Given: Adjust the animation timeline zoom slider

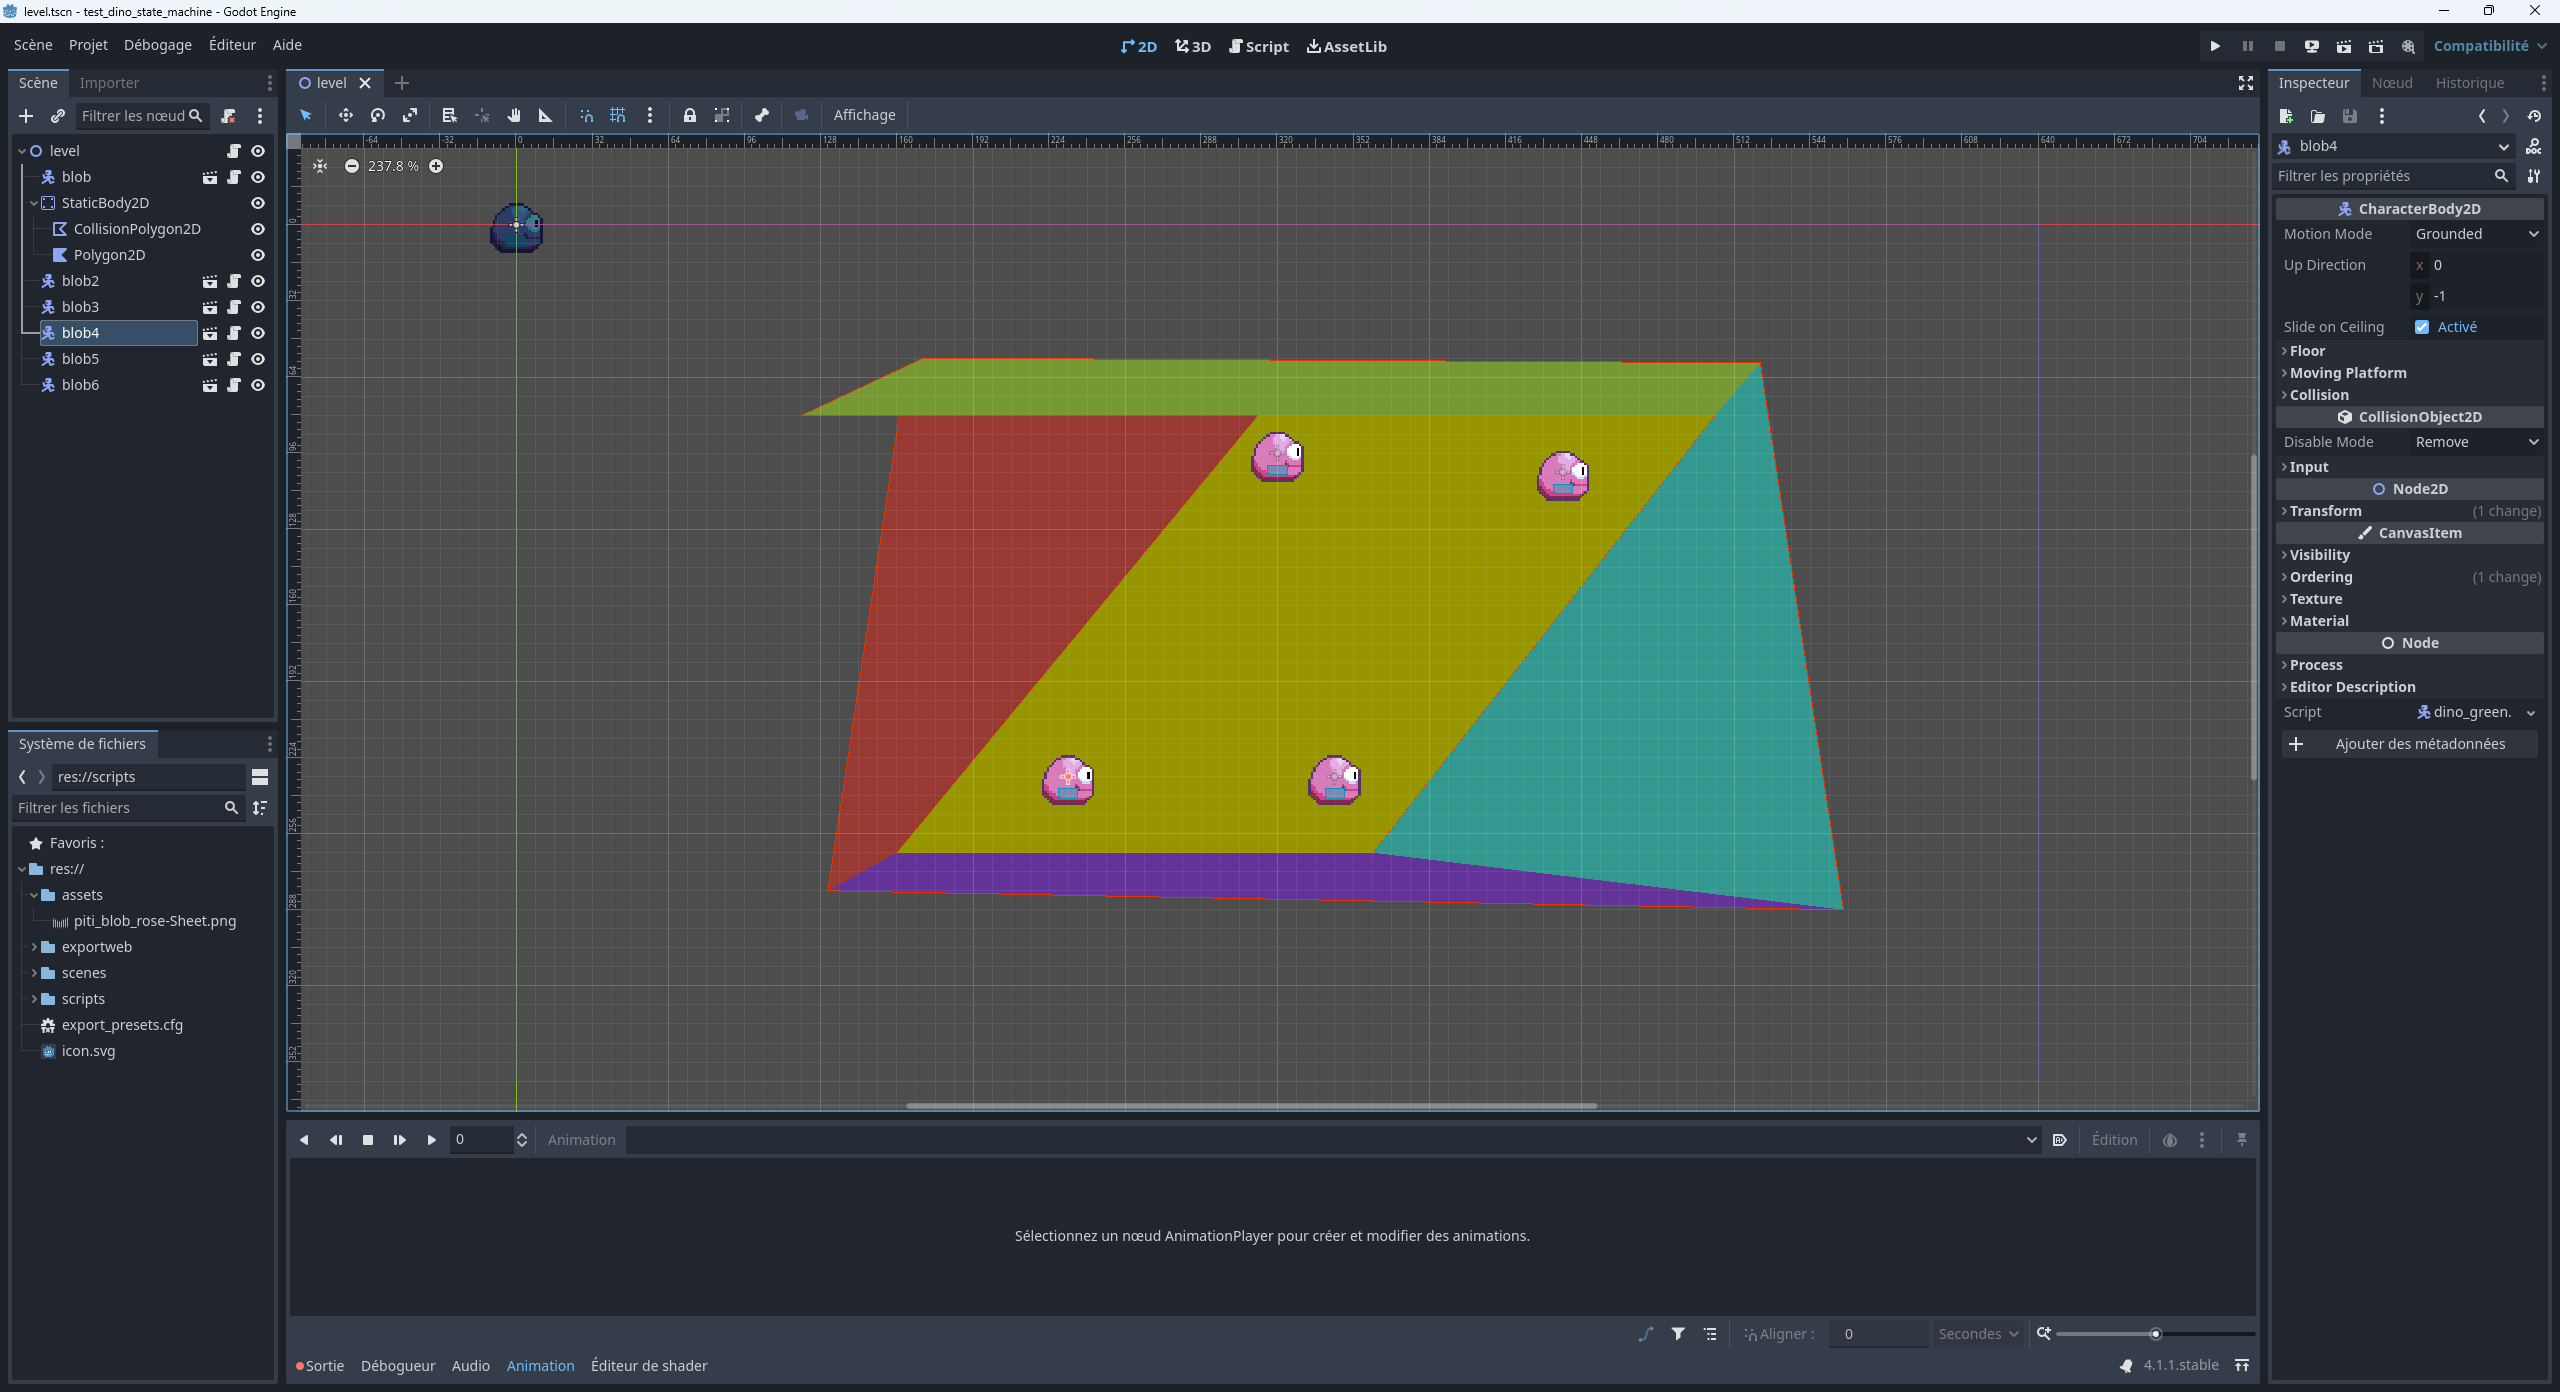Looking at the screenshot, I should (x=2155, y=1334).
